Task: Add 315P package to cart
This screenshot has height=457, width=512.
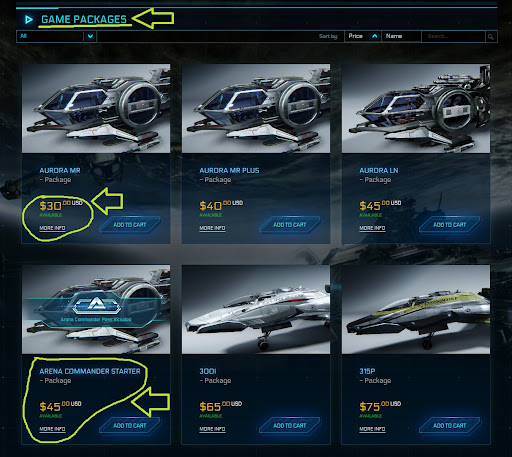Action: 450,425
